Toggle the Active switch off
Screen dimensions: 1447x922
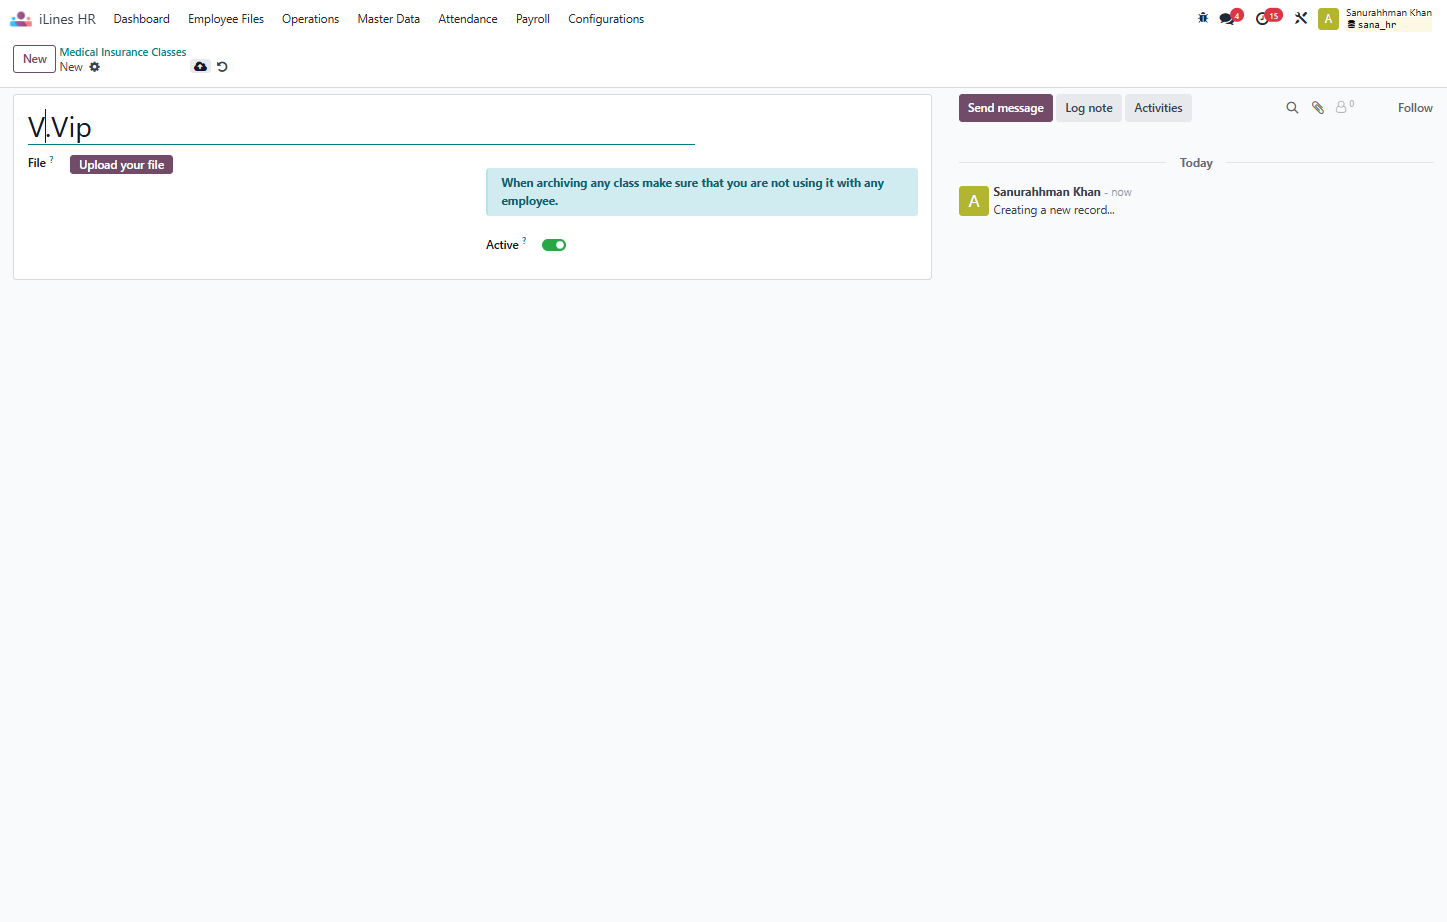(x=554, y=245)
